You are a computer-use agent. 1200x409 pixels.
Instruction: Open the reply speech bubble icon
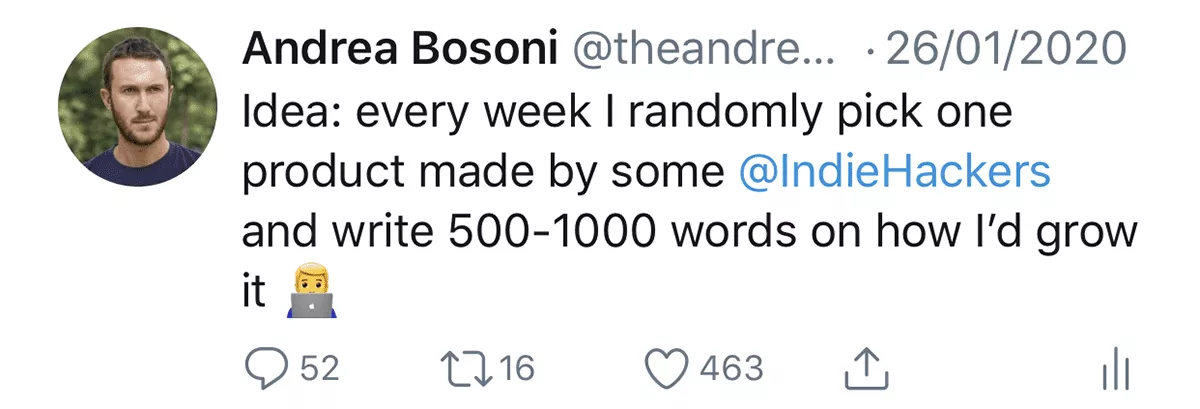coord(267,369)
